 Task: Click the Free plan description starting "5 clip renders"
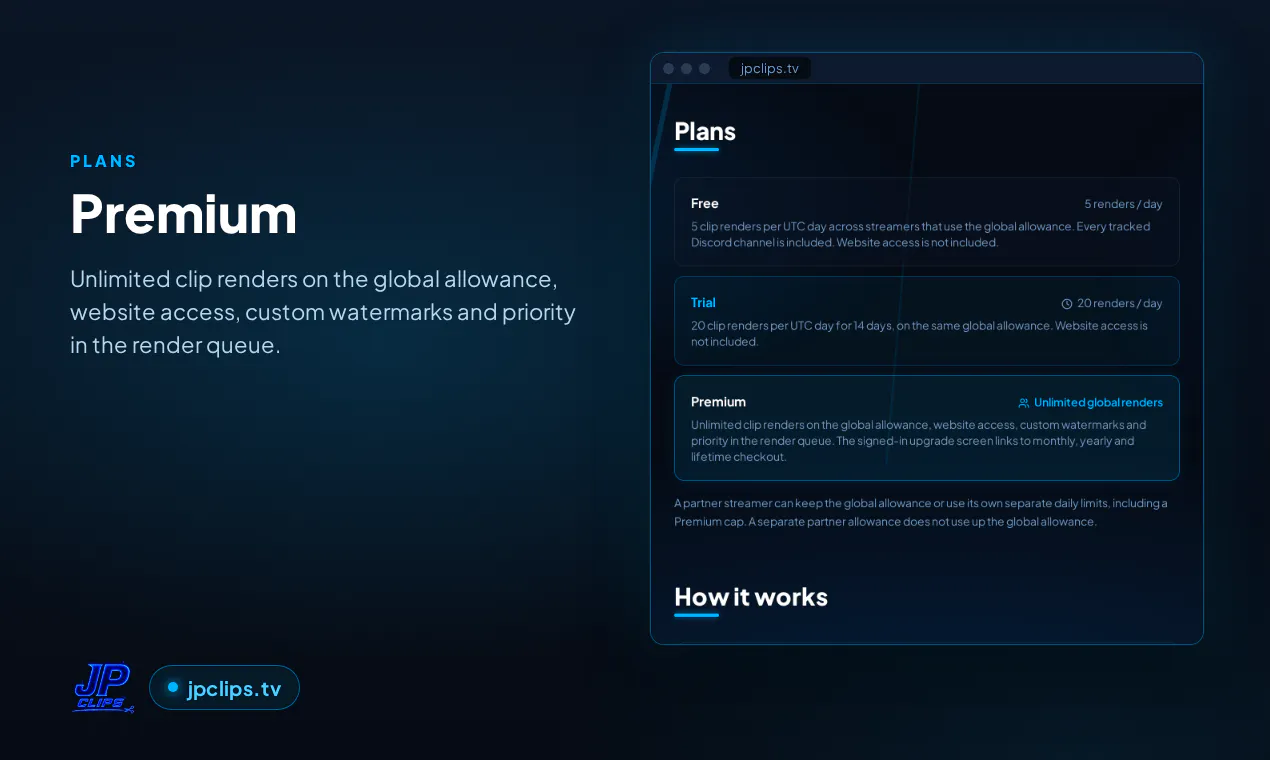tap(921, 234)
